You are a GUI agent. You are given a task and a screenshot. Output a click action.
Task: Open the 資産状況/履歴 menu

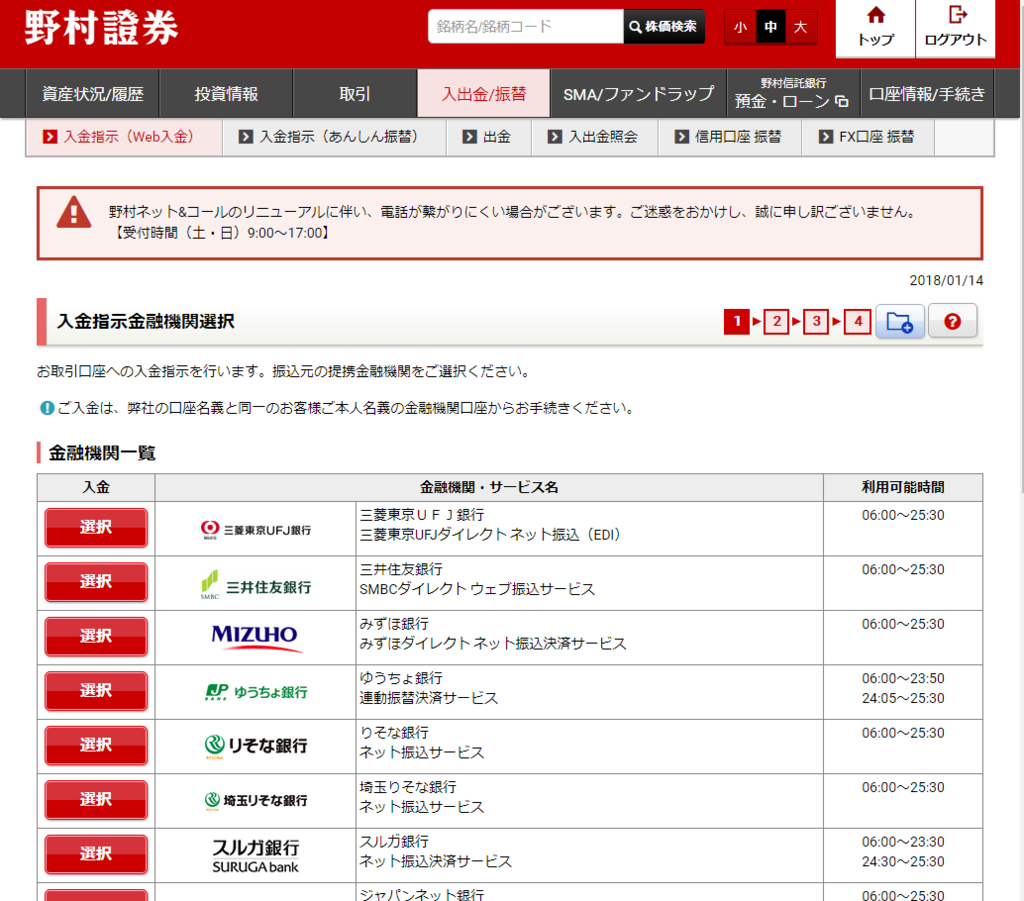tap(92, 94)
